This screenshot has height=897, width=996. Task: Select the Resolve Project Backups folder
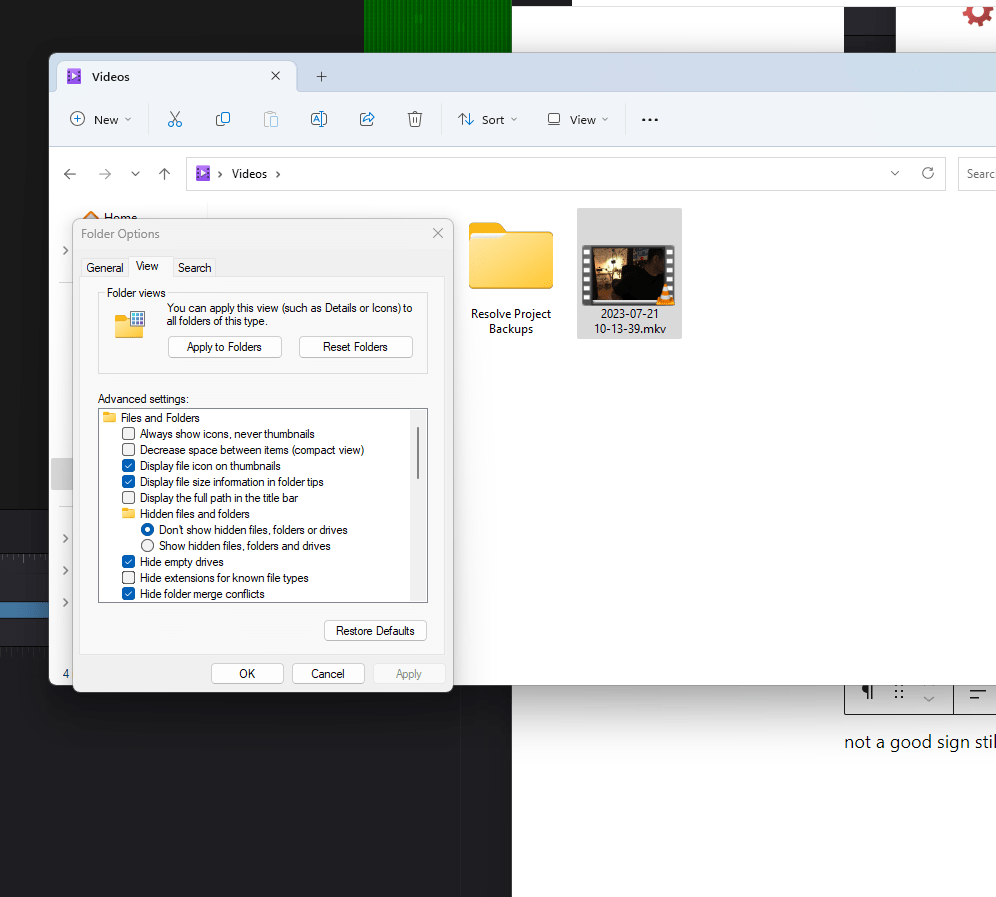[511, 278]
